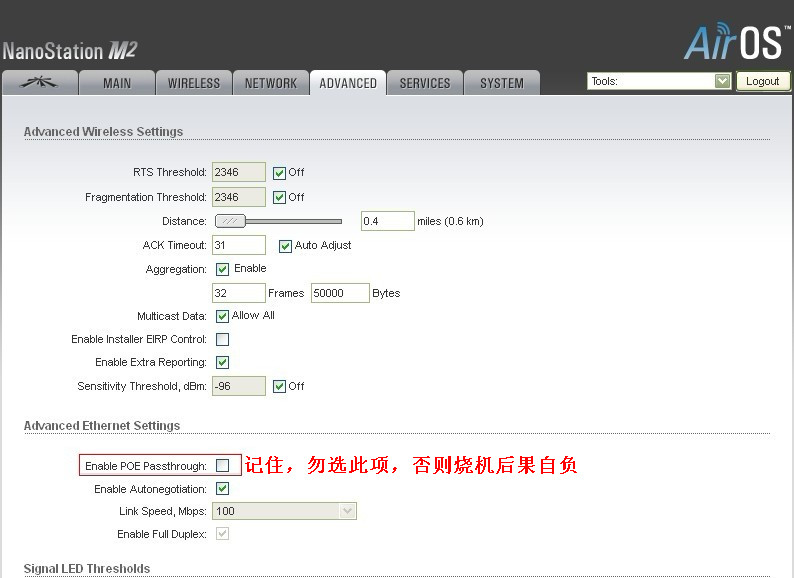Click the 'miles (0.6 km)' text

[450, 221]
